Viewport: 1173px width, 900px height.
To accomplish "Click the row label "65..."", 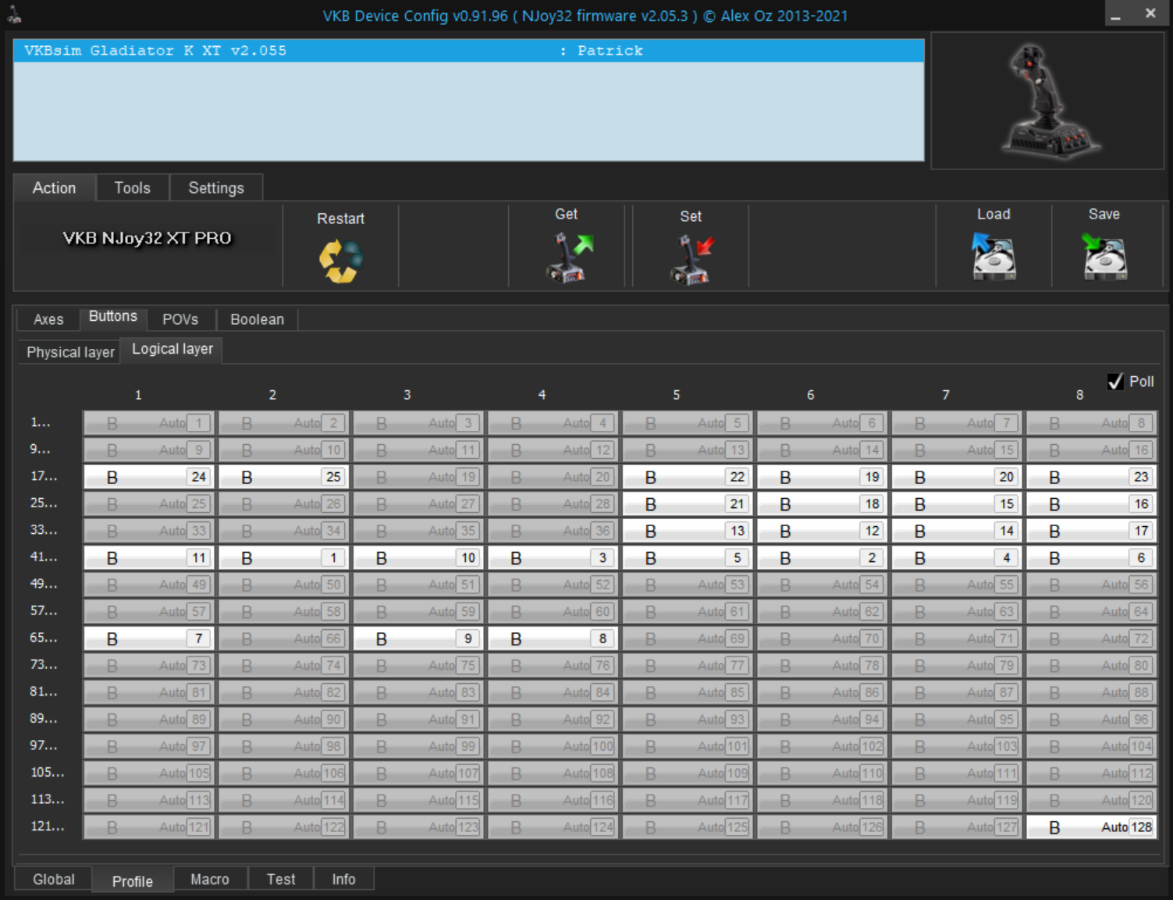I will (43, 638).
